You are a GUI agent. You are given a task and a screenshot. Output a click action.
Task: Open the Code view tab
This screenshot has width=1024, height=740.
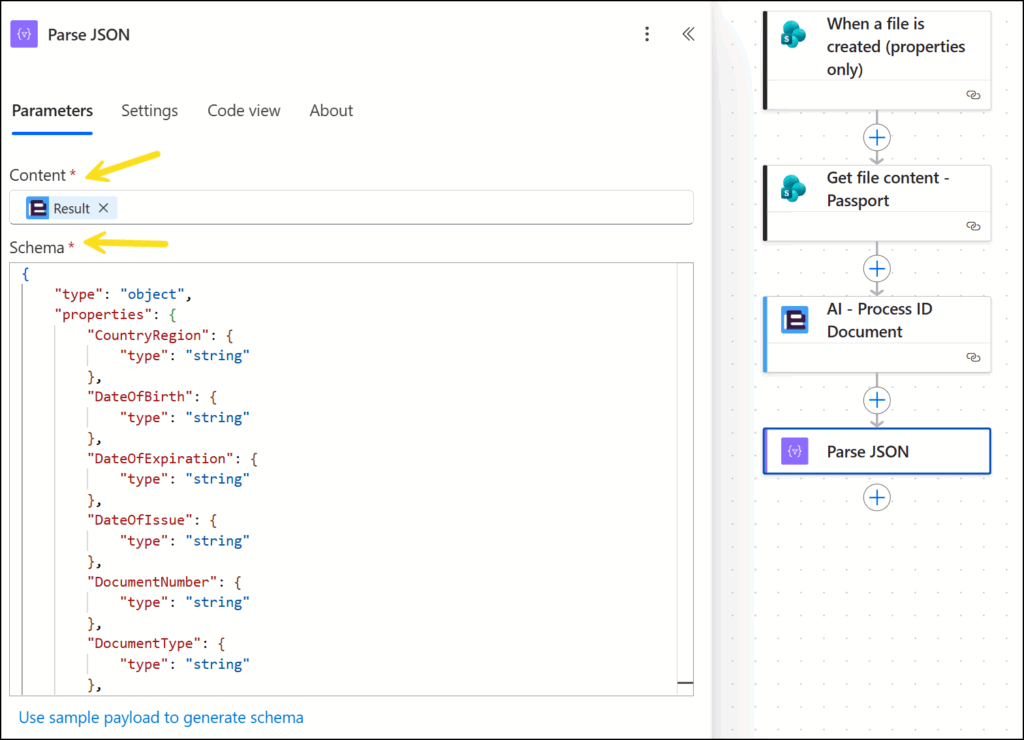point(244,111)
